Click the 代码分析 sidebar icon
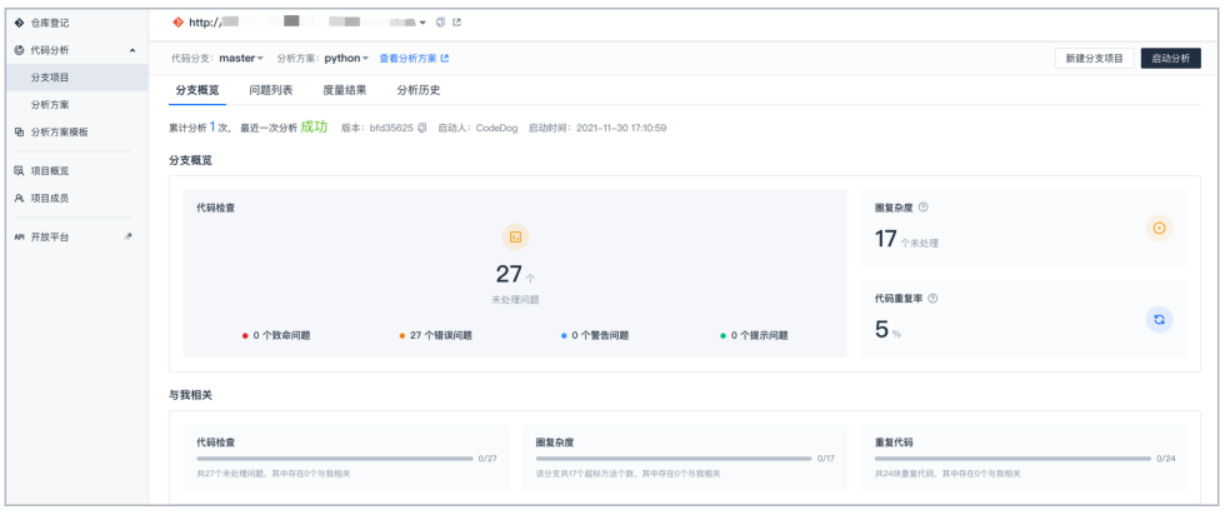 (19, 50)
